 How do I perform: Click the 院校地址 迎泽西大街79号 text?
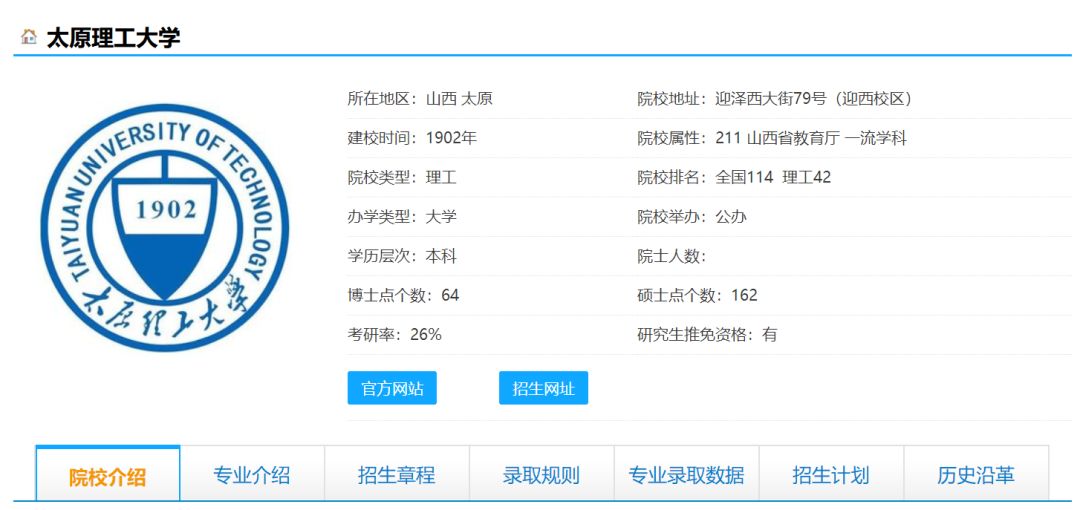tap(776, 99)
